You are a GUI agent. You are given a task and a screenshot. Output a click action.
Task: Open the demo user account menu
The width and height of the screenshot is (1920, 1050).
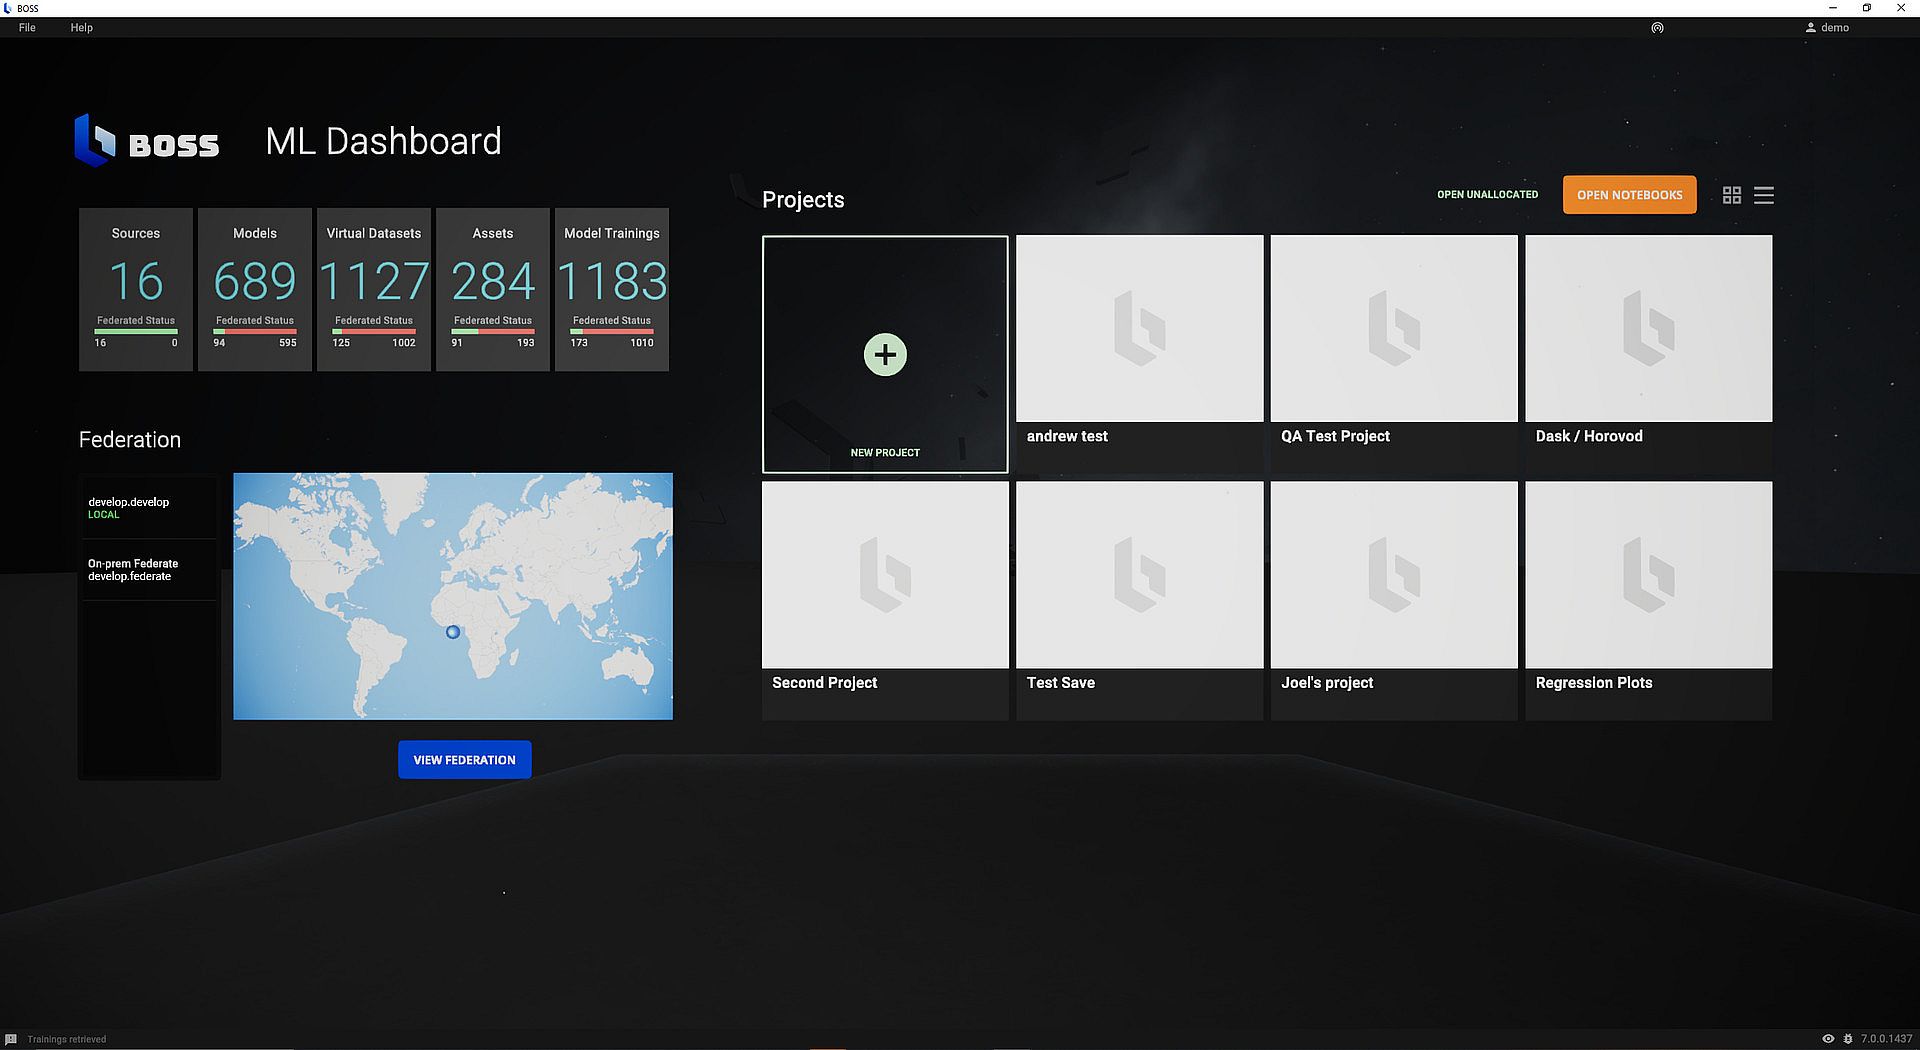(1827, 28)
